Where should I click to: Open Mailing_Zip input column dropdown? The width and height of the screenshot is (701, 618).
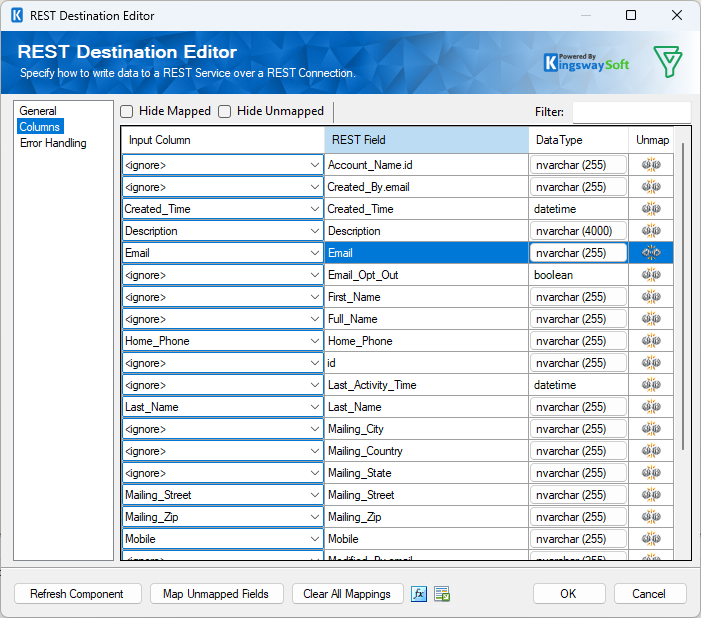tap(315, 517)
